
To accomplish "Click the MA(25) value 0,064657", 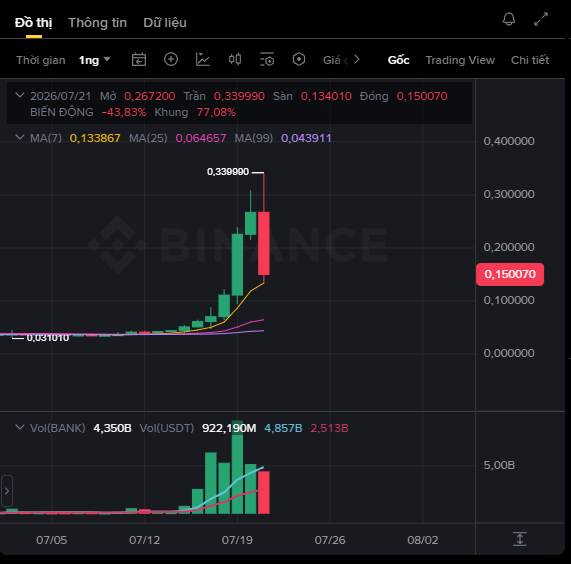I will 201,138.
